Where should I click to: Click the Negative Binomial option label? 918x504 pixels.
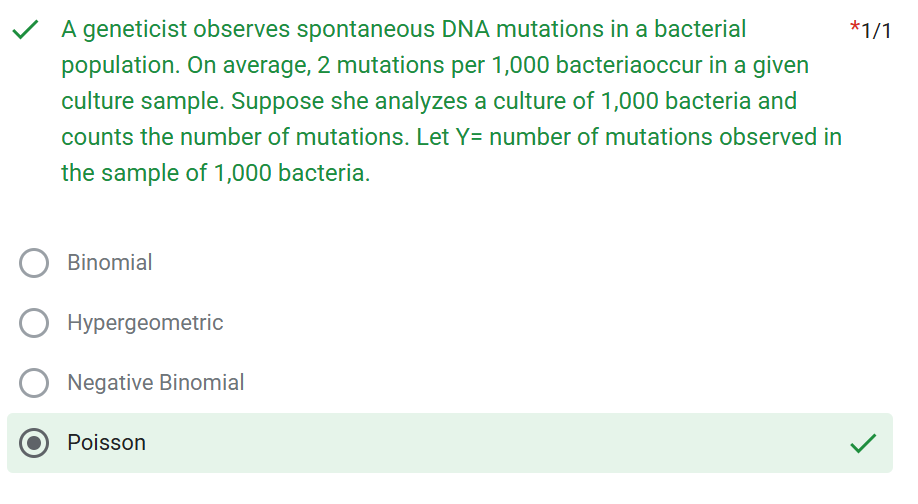[155, 383]
